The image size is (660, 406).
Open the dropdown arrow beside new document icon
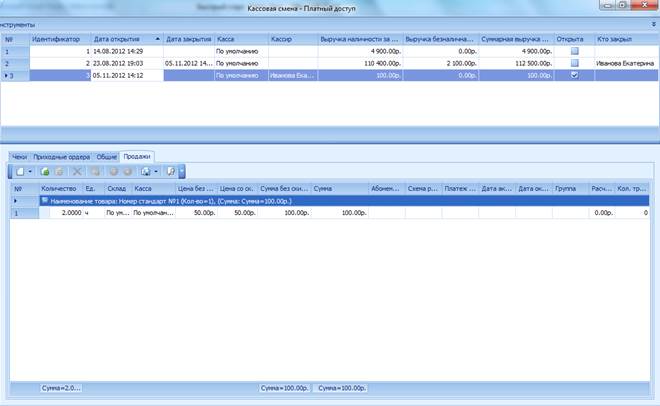(32, 172)
